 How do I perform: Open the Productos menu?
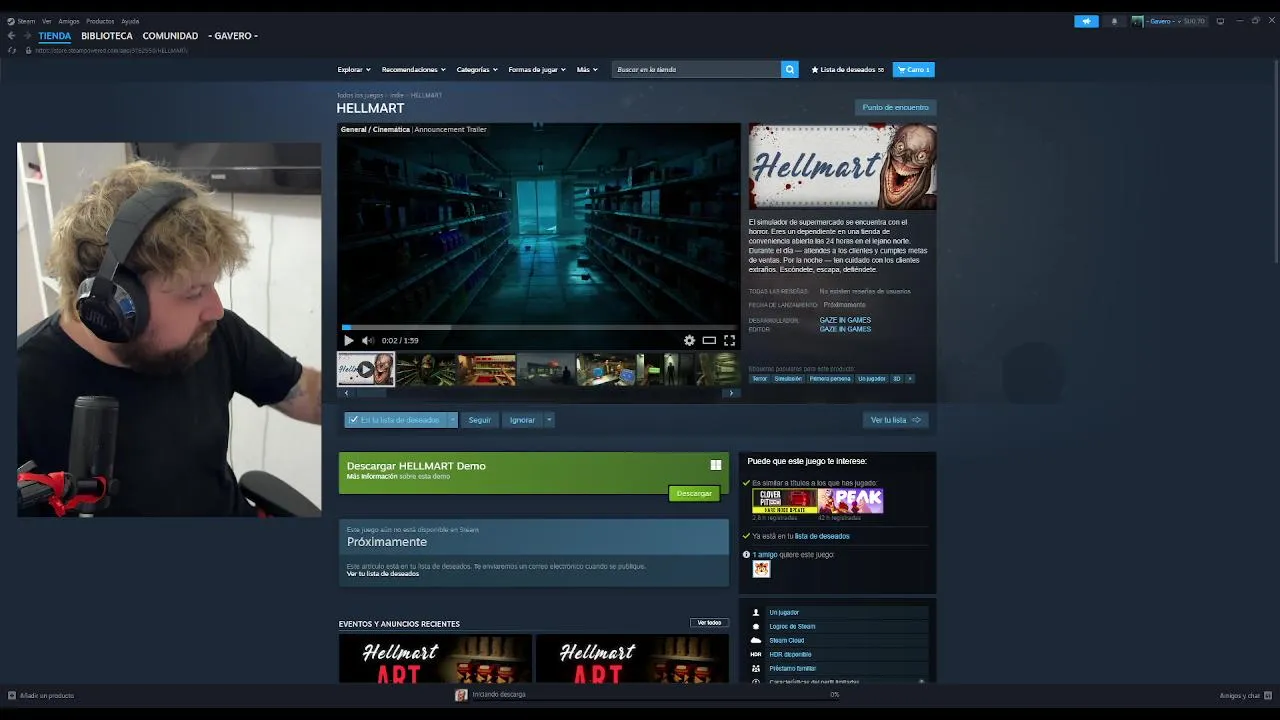[x=100, y=21]
